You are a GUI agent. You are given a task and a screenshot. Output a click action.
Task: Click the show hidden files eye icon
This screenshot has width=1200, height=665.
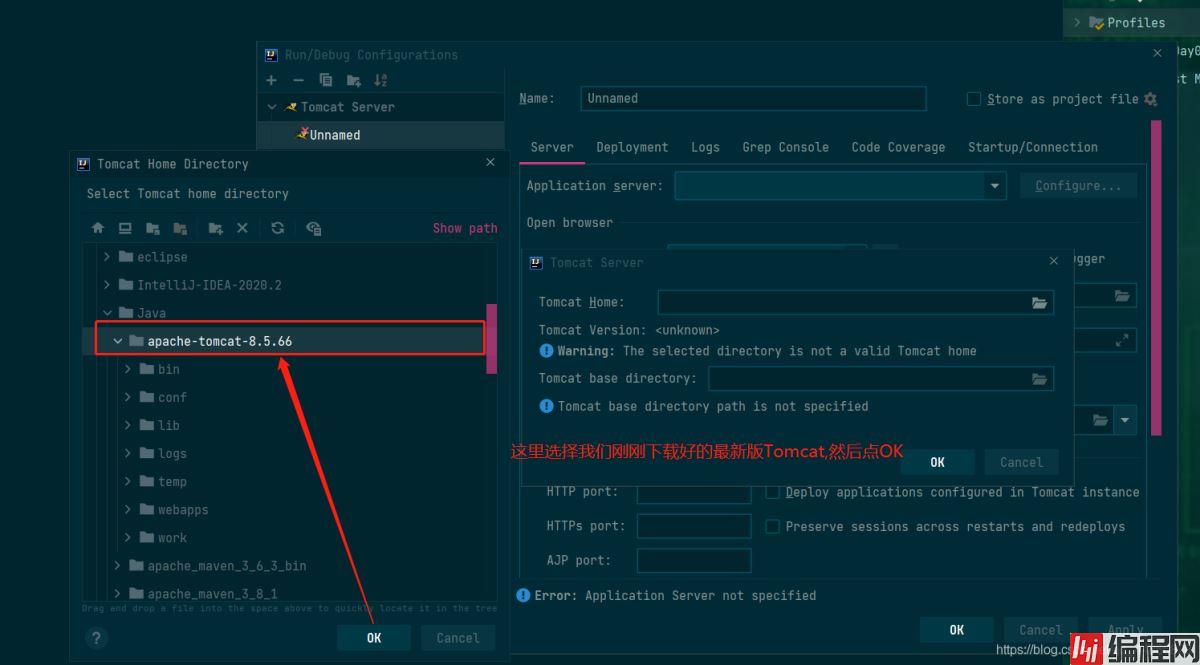(x=313, y=228)
